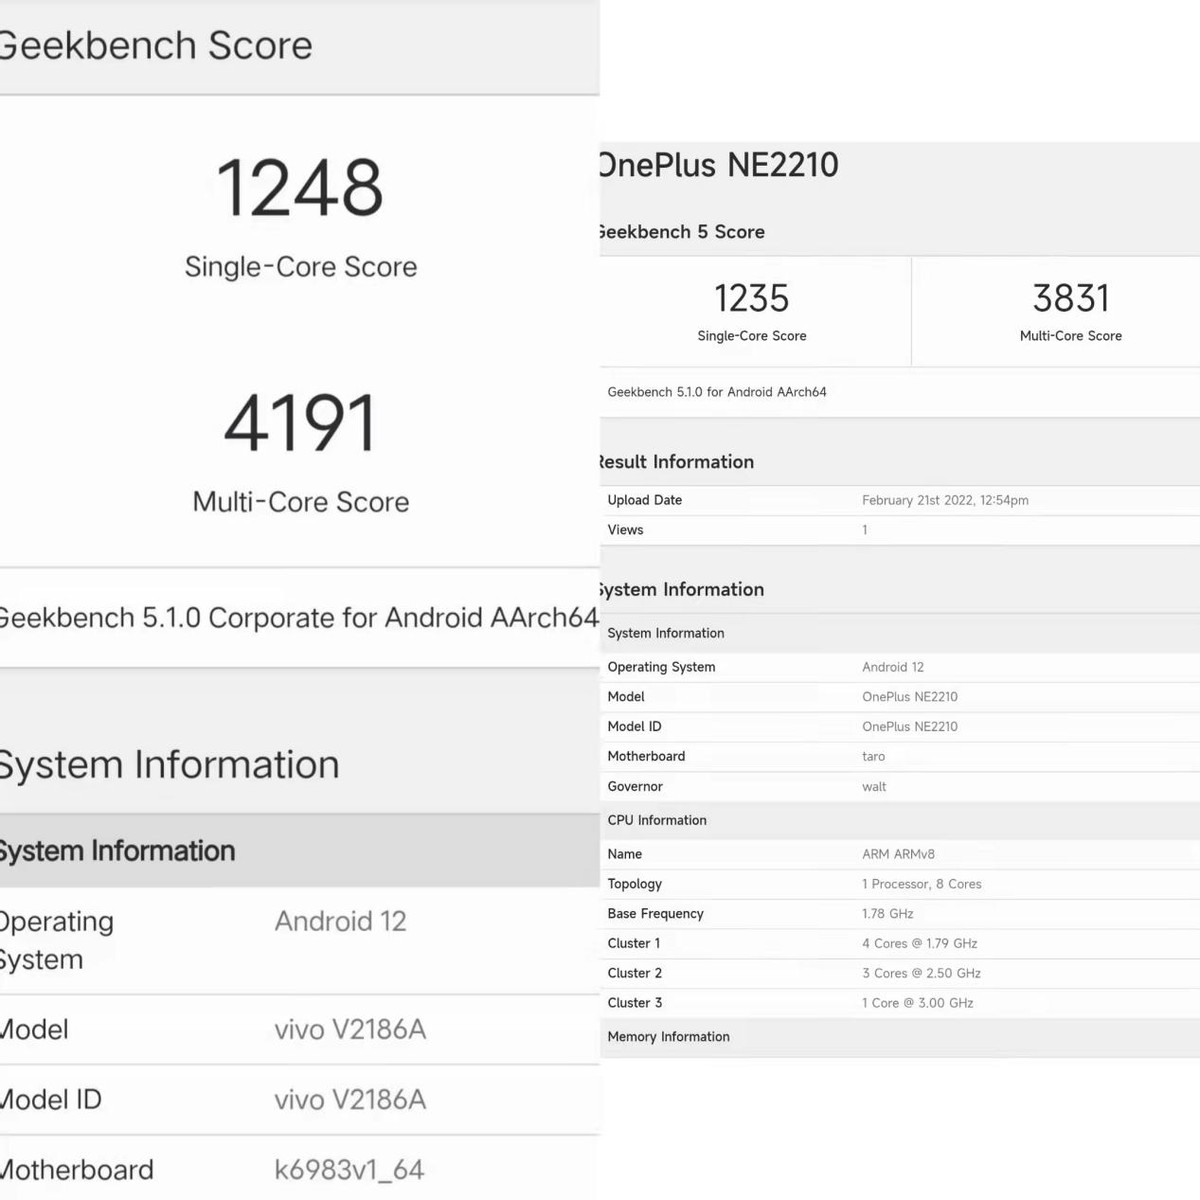Viewport: 1200px width, 1200px height.
Task: Click the topology value '1 Processor, 8 Cores'
Action: click(922, 884)
